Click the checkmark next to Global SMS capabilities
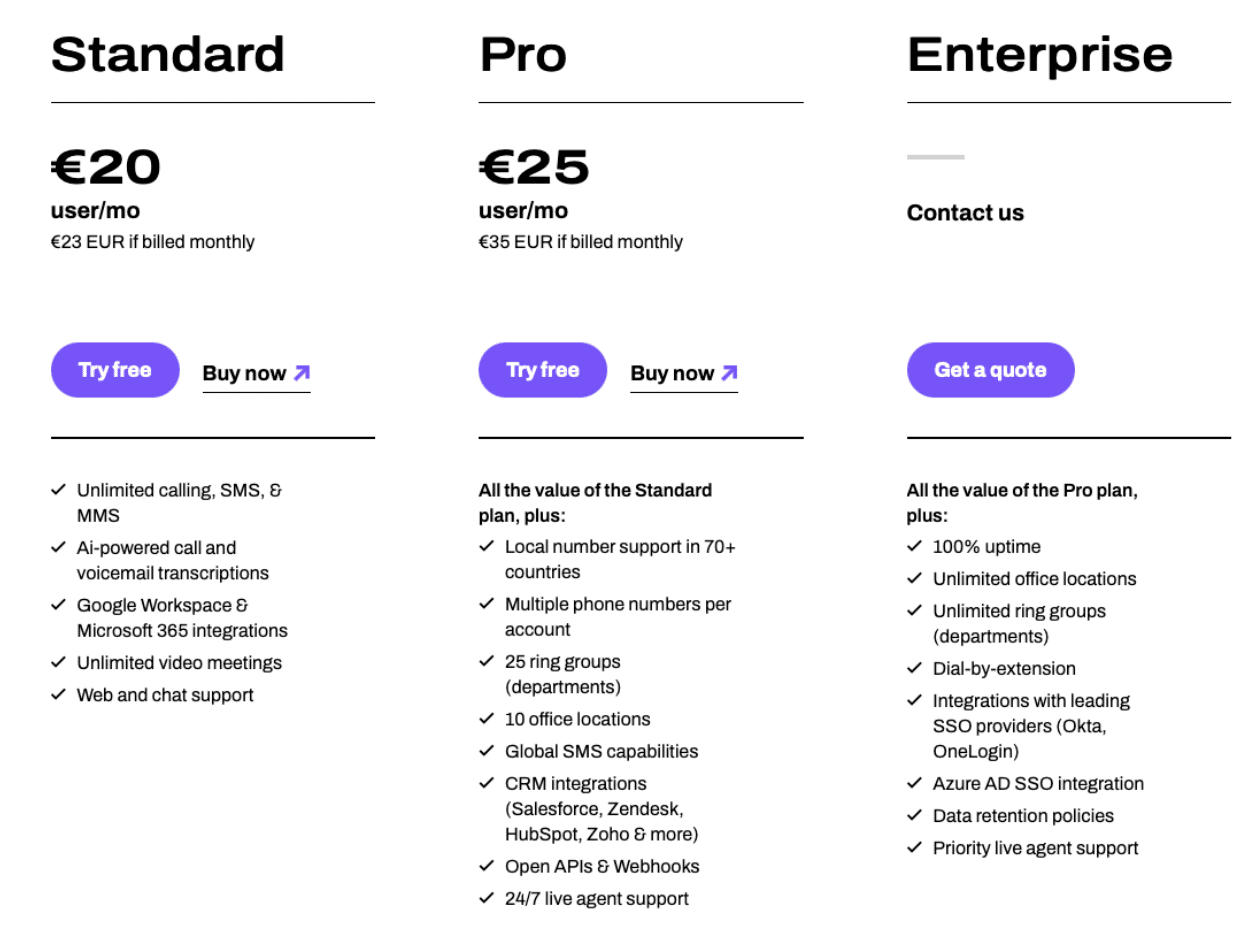The height and width of the screenshot is (944, 1258). tap(487, 750)
